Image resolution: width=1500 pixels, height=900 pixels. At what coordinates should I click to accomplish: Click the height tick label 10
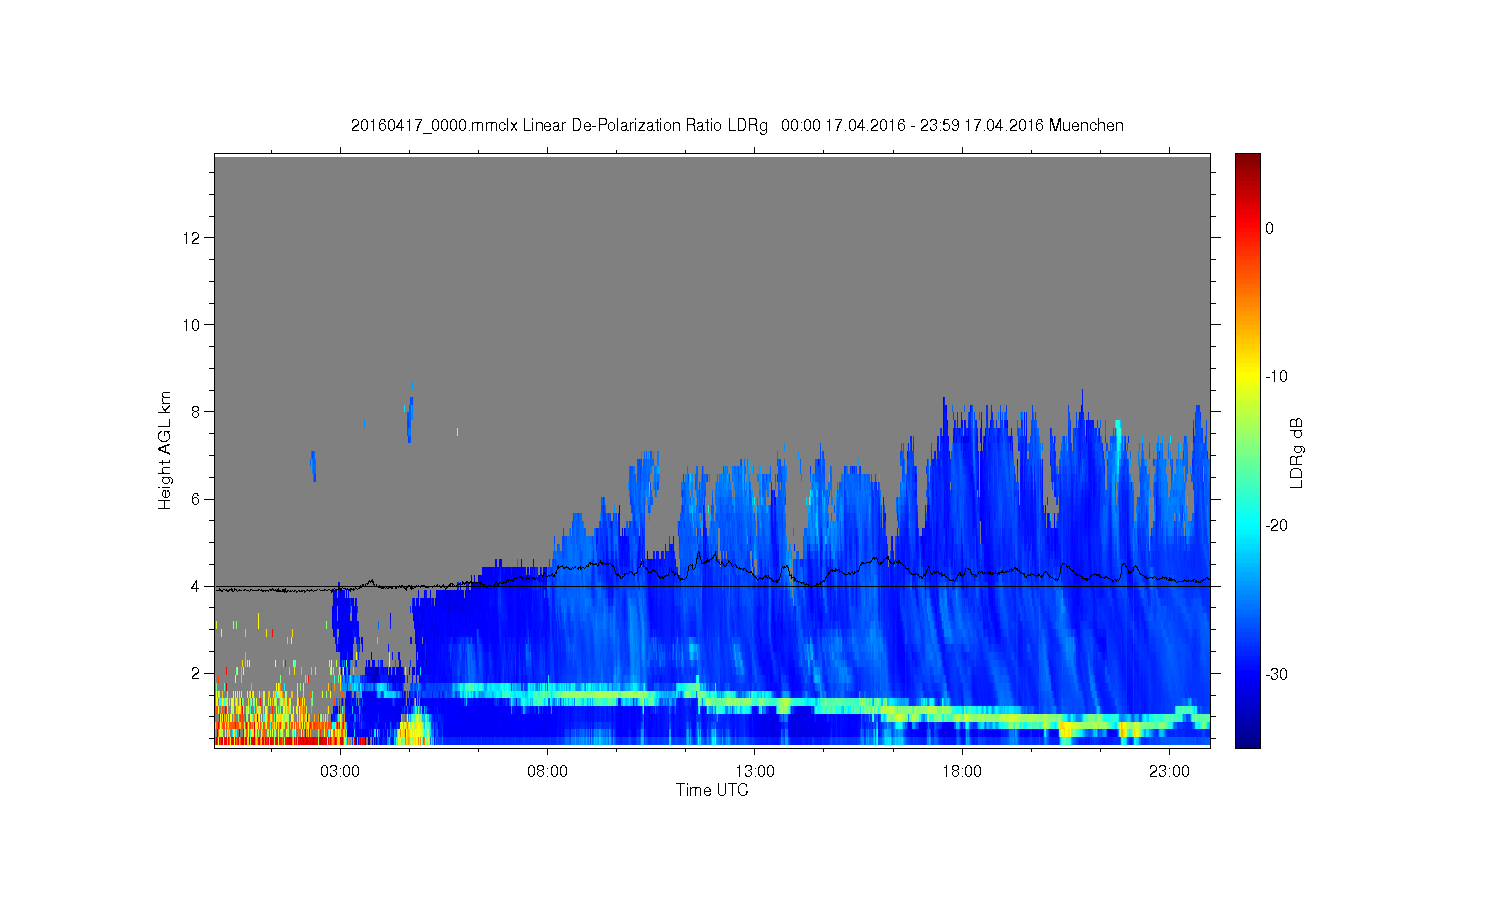pyautogui.click(x=193, y=325)
